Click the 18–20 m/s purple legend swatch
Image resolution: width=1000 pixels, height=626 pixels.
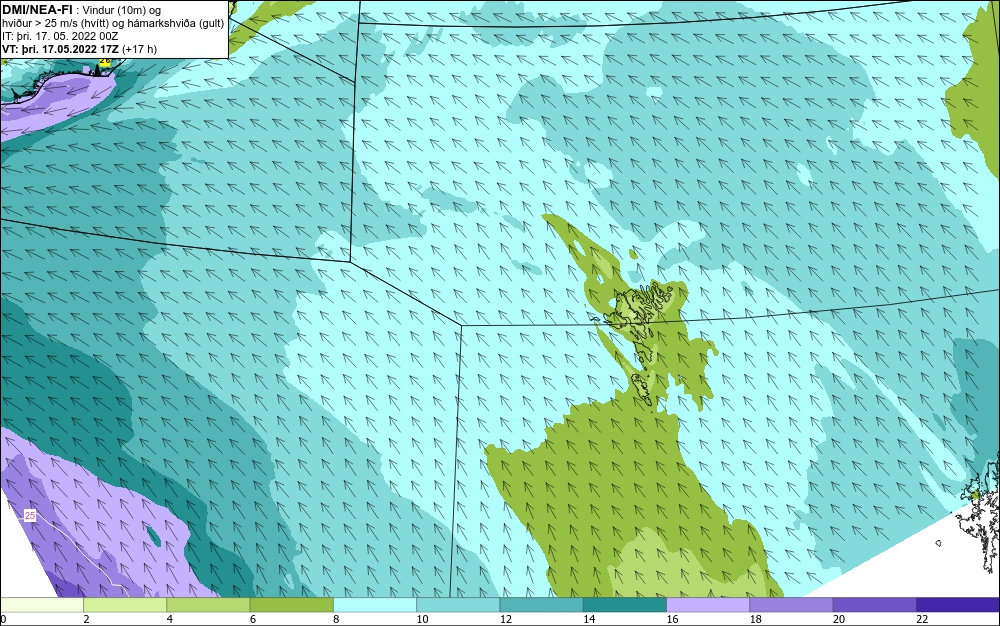791,605
